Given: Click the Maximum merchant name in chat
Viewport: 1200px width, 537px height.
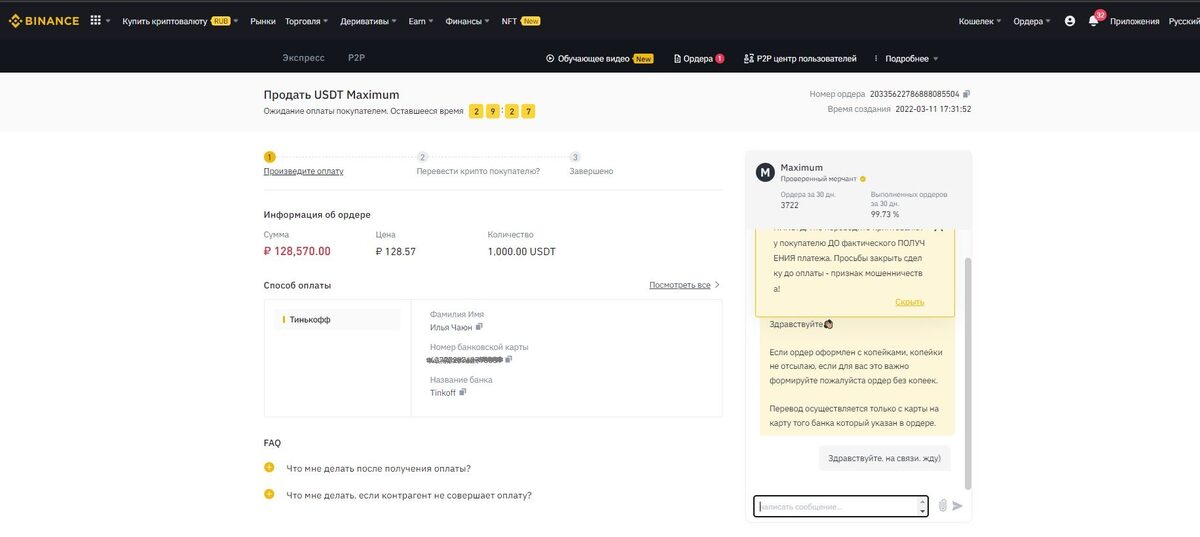Looking at the screenshot, I should [x=802, y=168].
